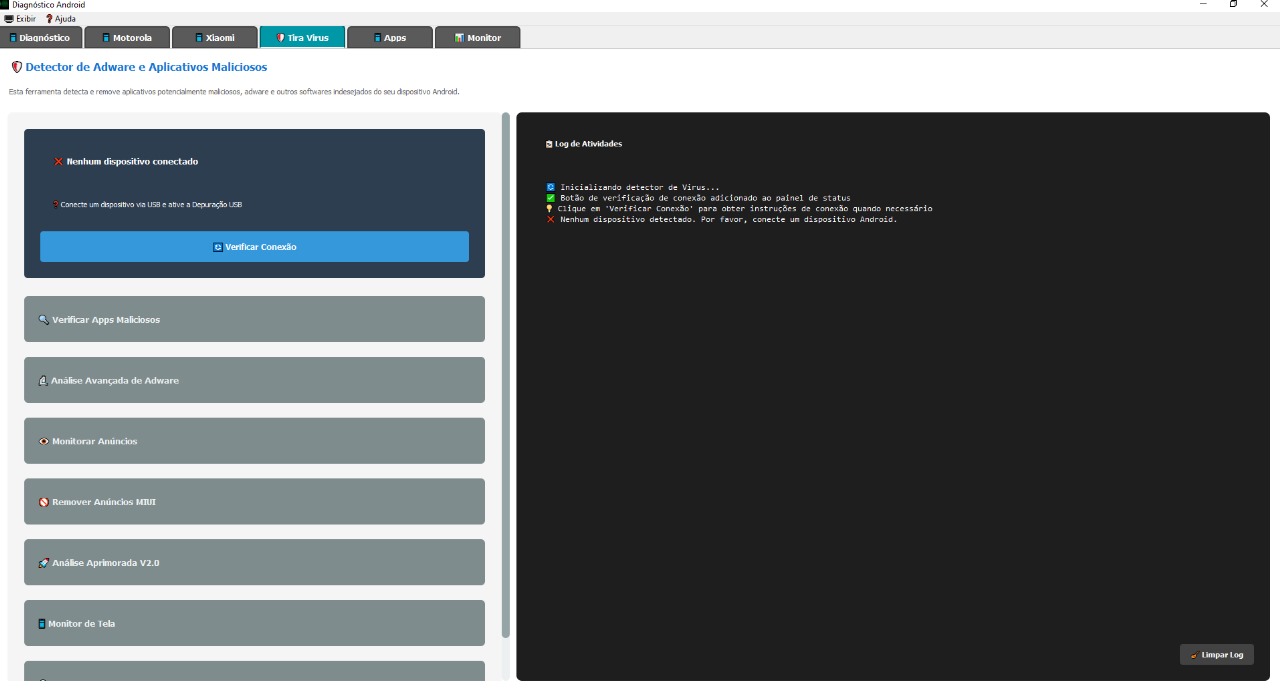Click the shield icon beside the detector title
The width and height of the screenshot is (1280, 690).
click(x=16, y=67)
